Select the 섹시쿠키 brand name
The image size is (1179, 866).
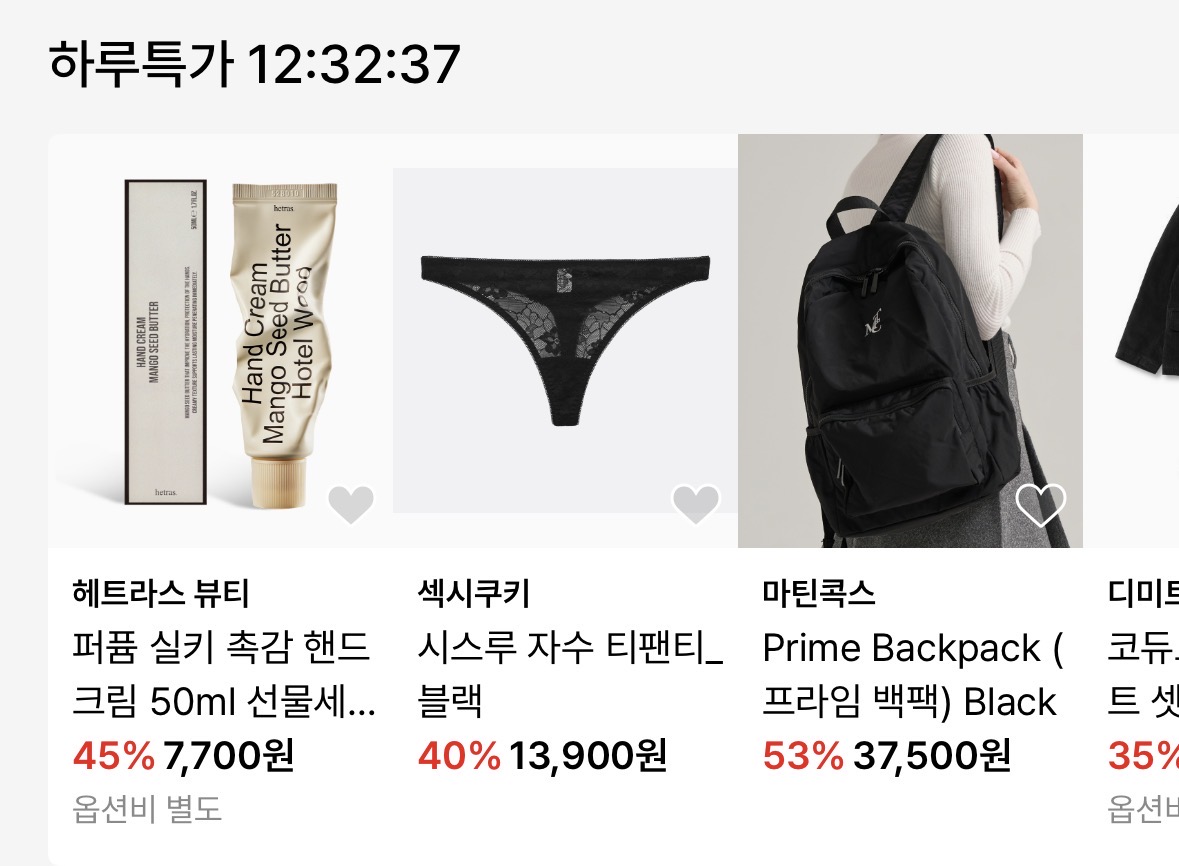click(474, 593)
